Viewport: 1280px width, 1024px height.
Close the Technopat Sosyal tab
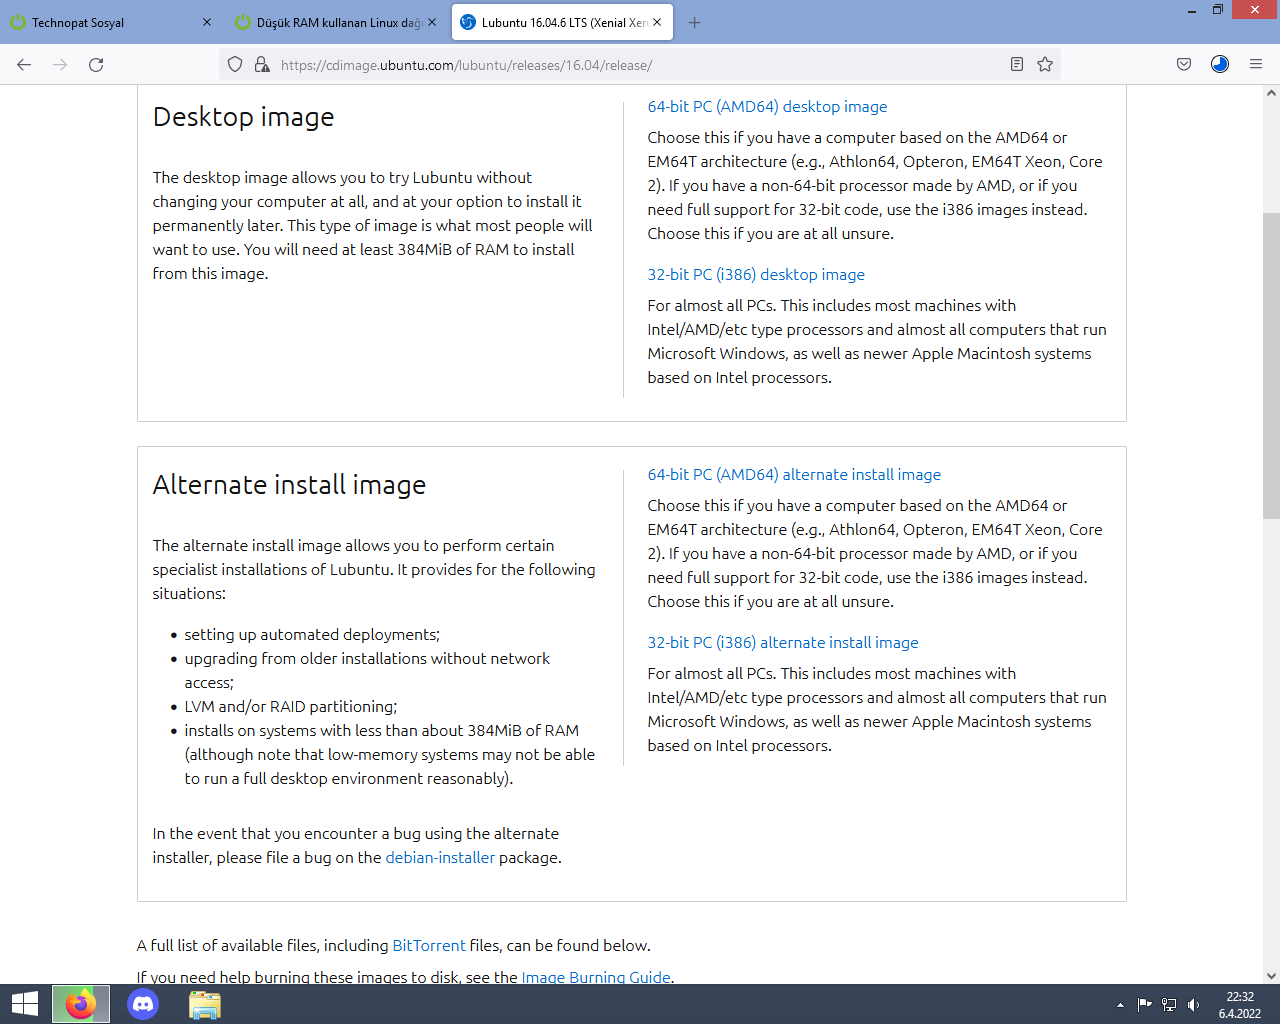[x=207, y=22]
